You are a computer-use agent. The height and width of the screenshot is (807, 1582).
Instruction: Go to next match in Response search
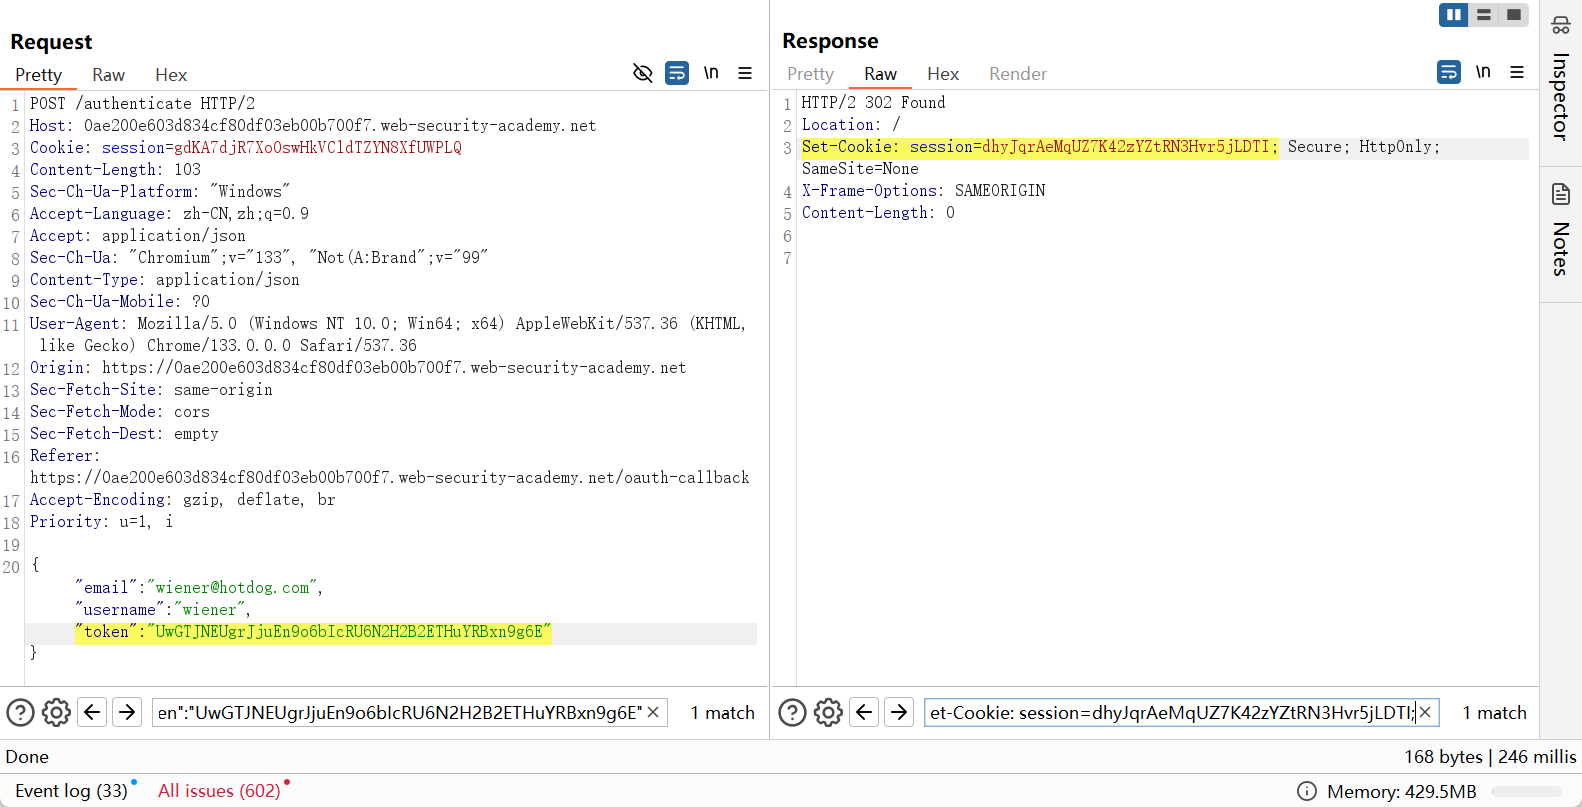click(899, 712)
